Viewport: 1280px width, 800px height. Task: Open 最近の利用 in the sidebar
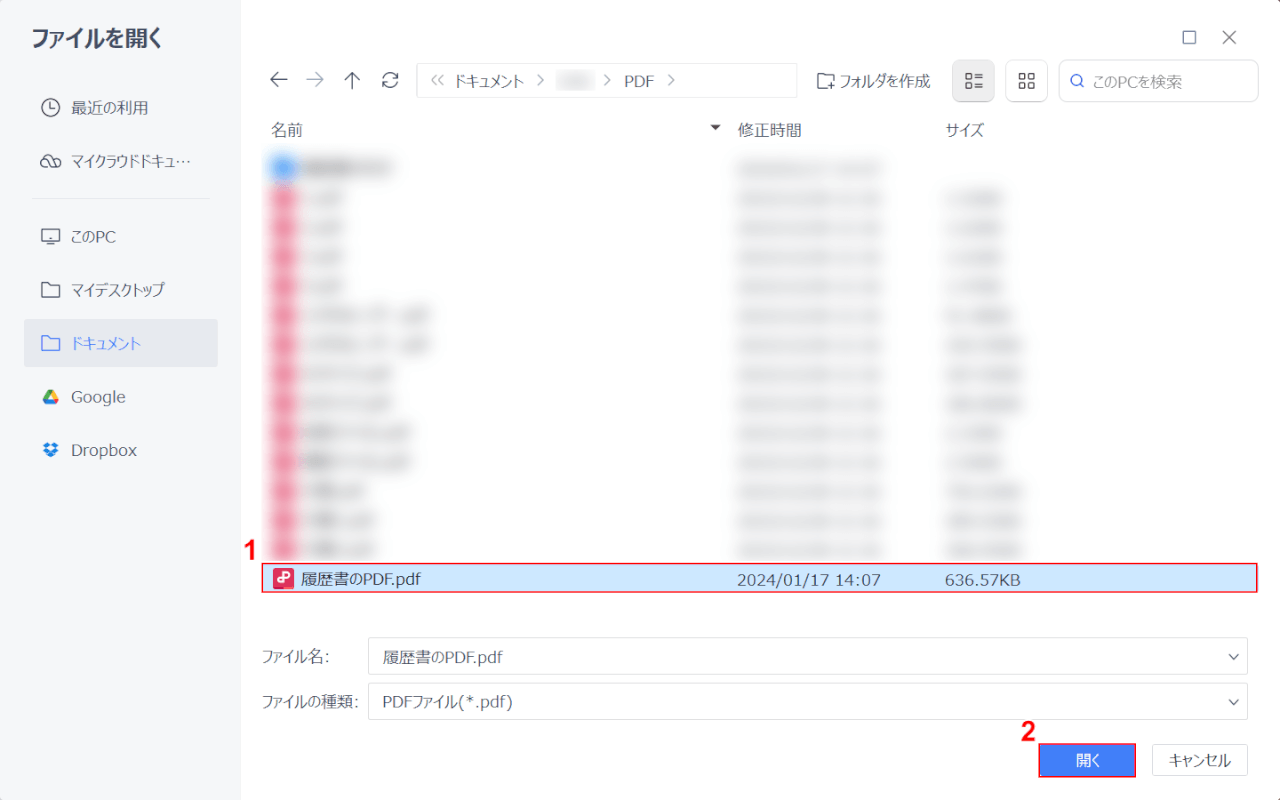tap(121, 108)
